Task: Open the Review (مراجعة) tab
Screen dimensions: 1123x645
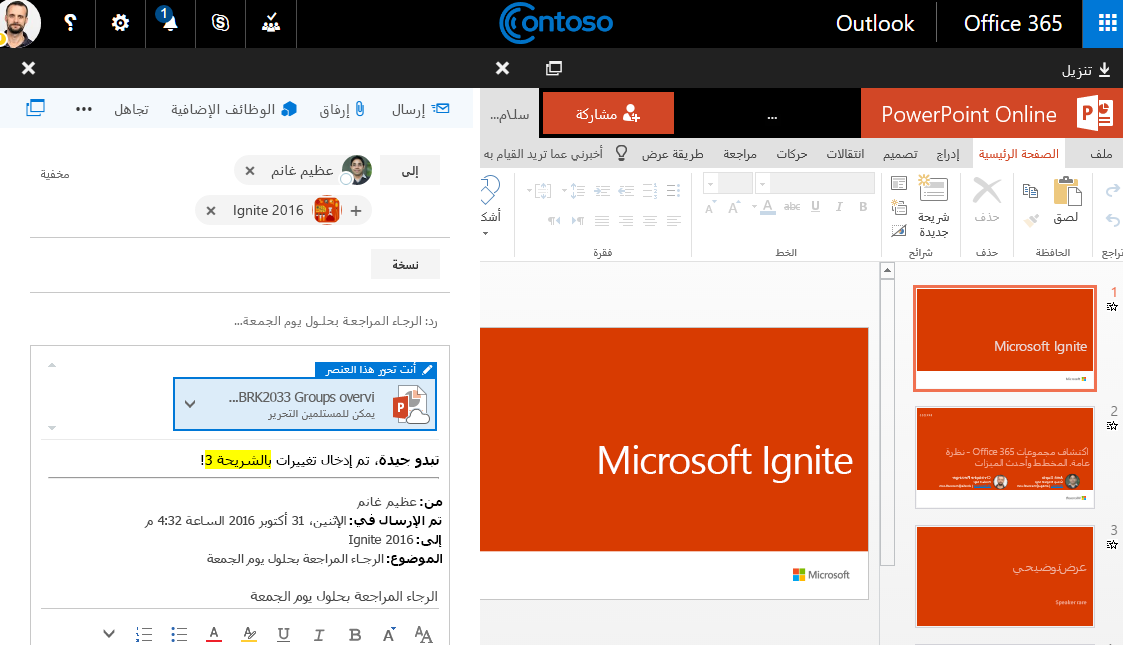Action: 740,153
